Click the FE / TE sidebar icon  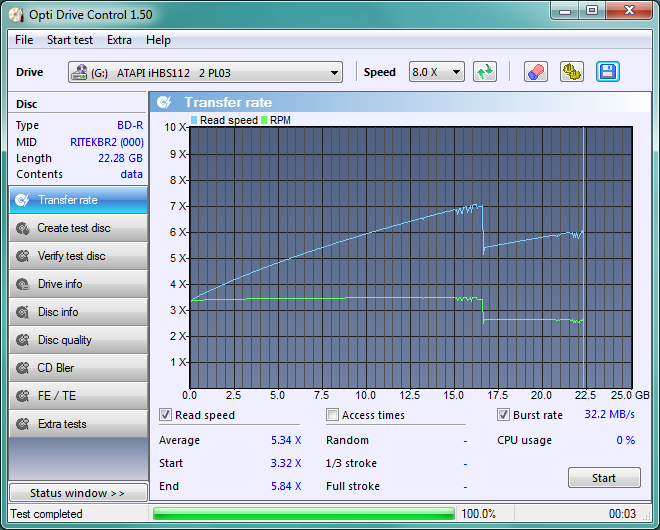pos(22,396)
